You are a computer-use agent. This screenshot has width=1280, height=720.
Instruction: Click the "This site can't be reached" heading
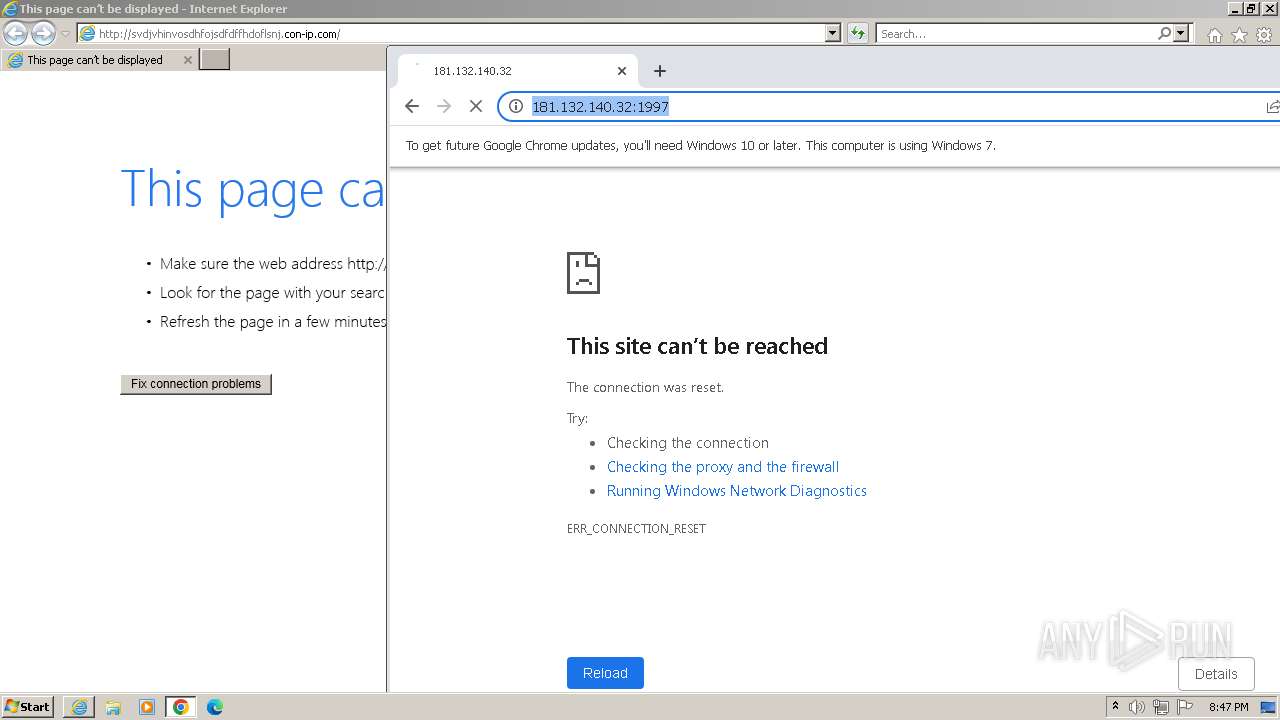click(x=697, y=346)
